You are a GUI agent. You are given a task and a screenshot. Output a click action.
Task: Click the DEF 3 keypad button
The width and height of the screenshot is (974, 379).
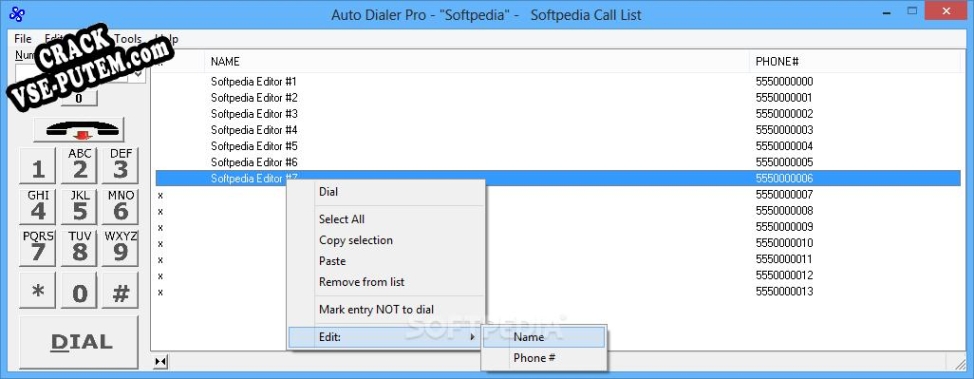[121, 165]
